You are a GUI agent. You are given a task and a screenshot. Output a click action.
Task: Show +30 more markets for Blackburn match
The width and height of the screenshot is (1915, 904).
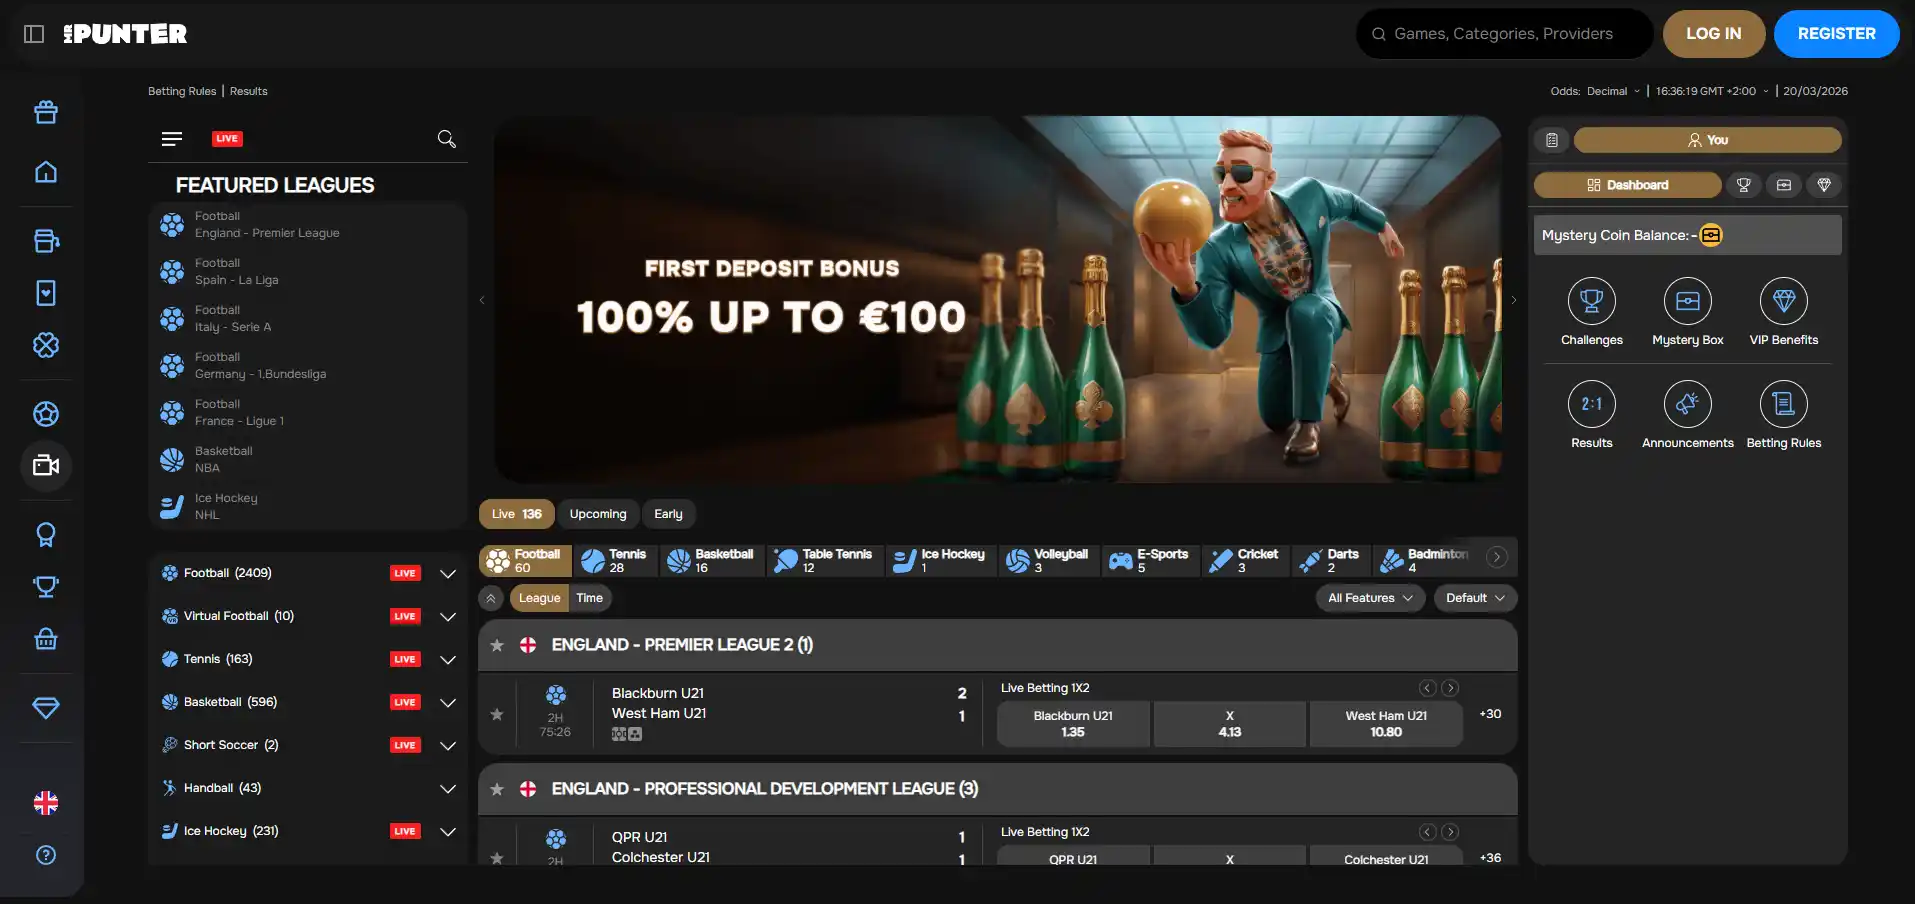[x=1490, y=714]
